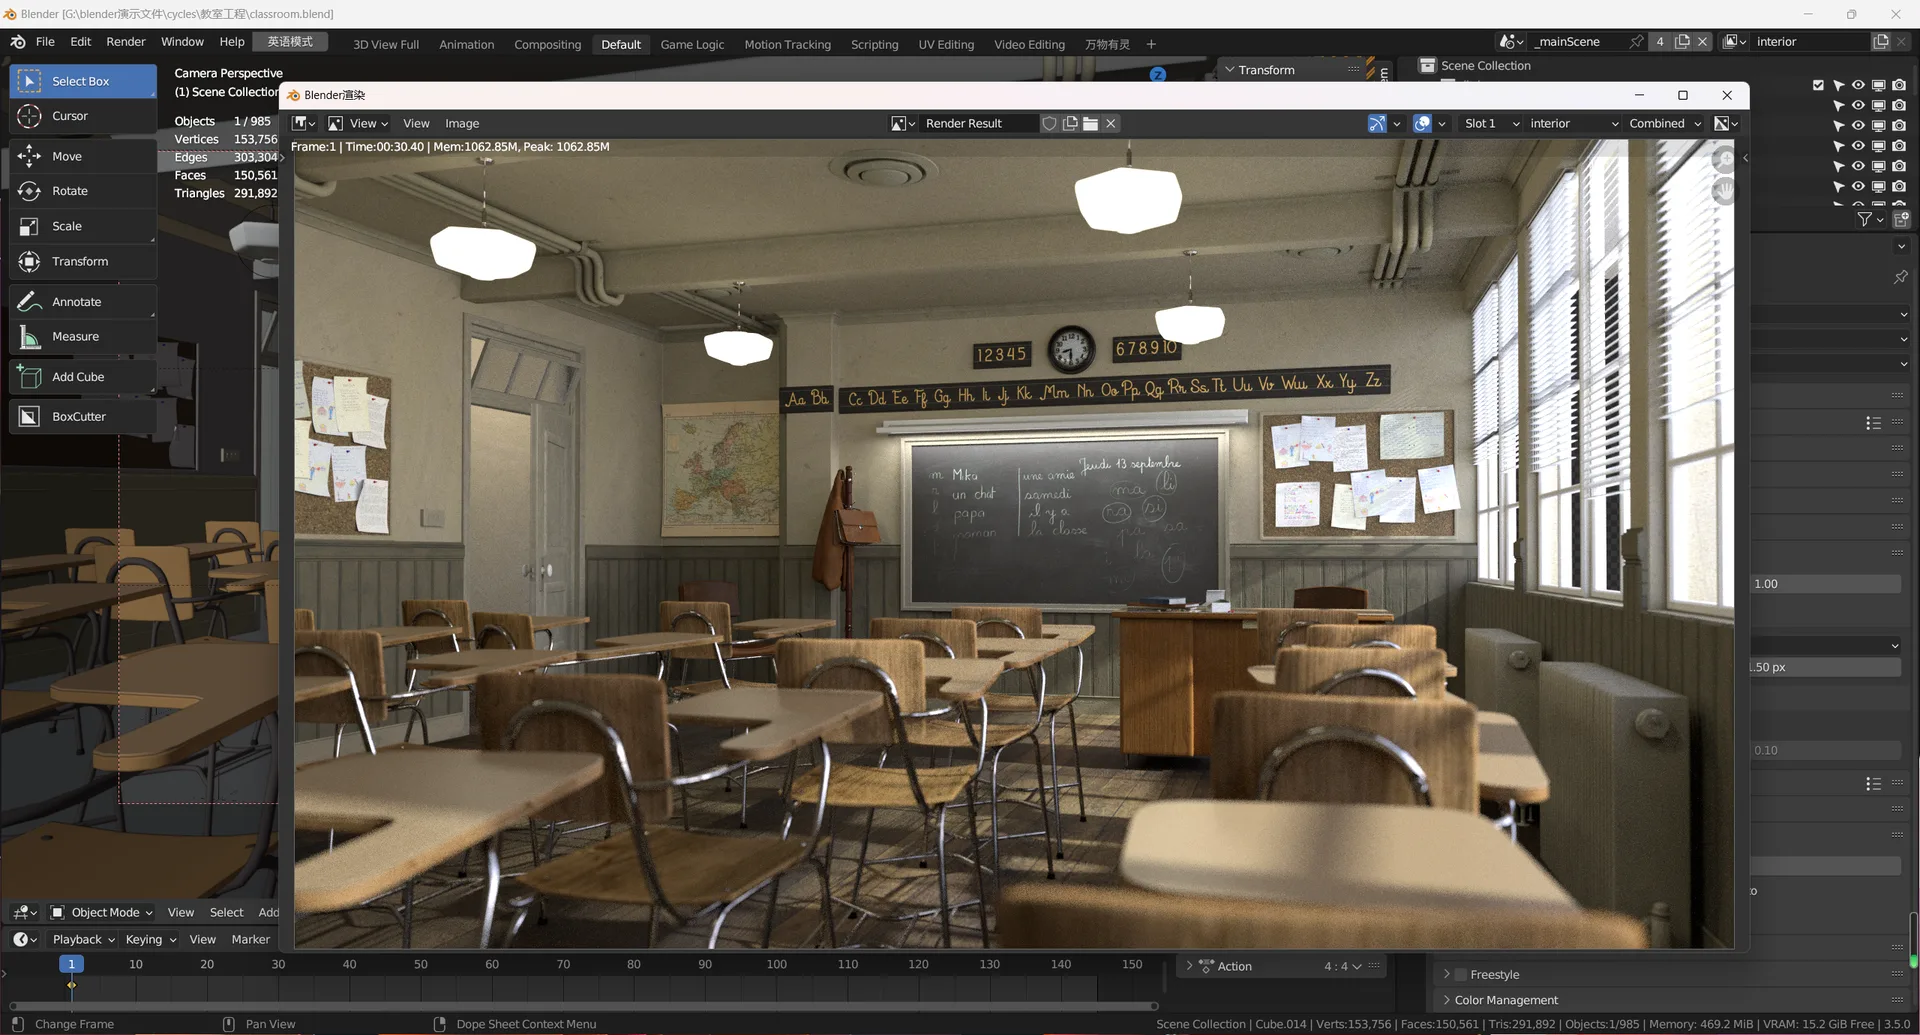Click the Select Box tool button
Screen dimensions: 1920x1035
click(x=83, y=81)
